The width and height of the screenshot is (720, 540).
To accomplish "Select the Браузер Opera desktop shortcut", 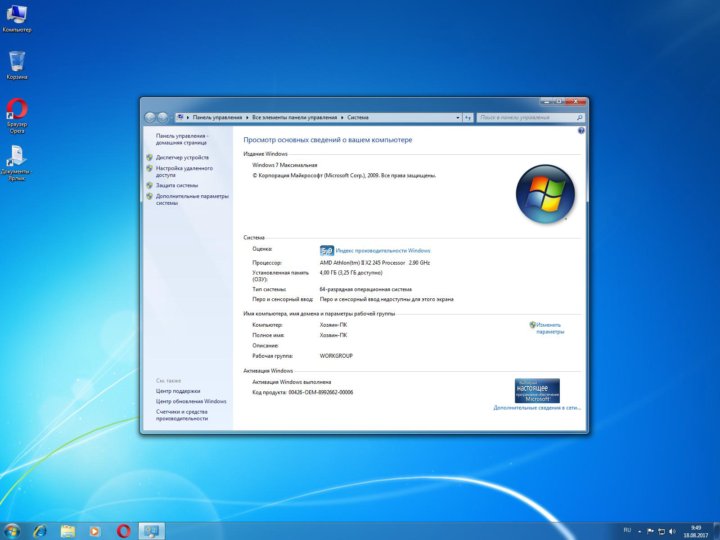I will coord(17,116).
